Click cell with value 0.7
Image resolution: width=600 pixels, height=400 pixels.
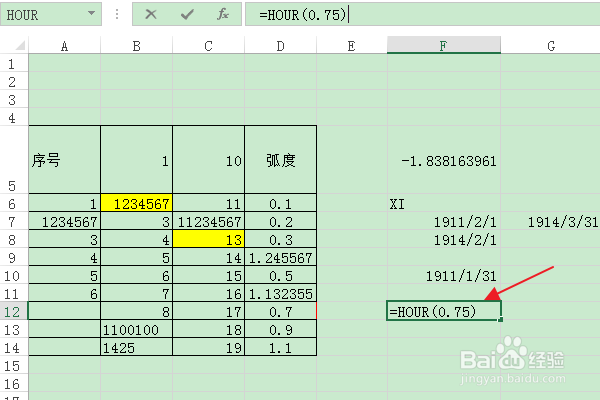coord(280,311)
